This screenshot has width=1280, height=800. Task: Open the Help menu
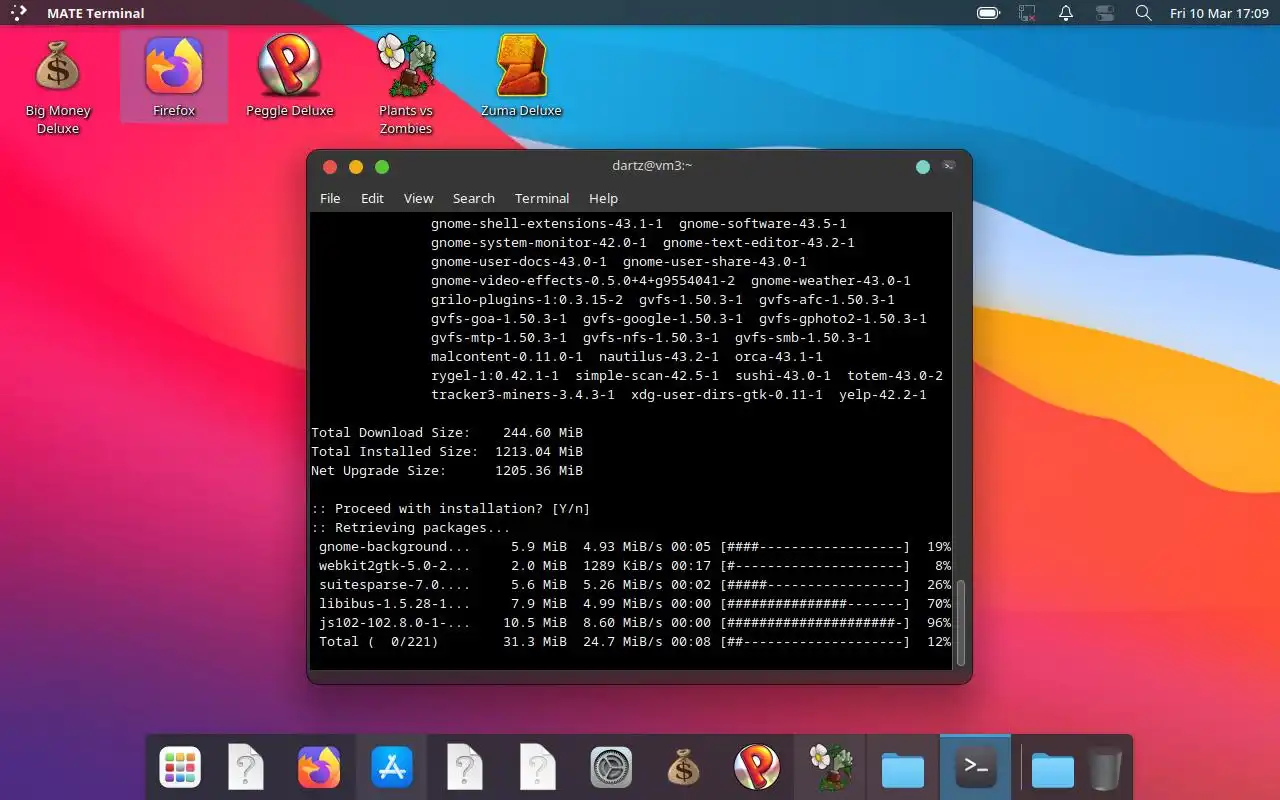click(x=603, y=198)
